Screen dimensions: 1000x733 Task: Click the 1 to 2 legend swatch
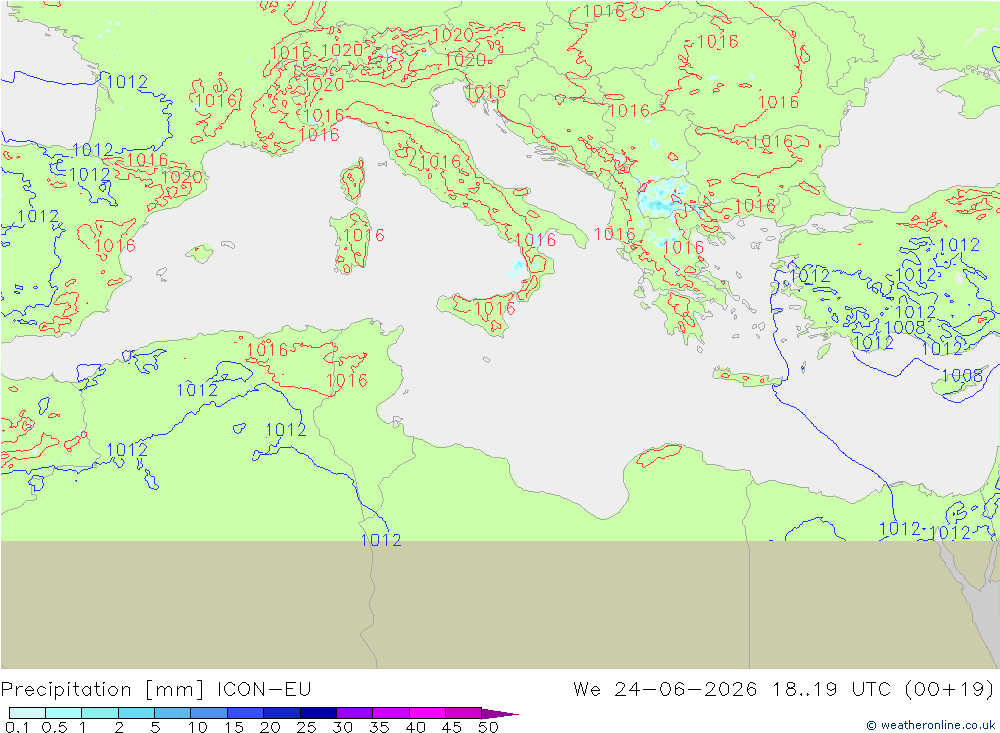(100, 713)
